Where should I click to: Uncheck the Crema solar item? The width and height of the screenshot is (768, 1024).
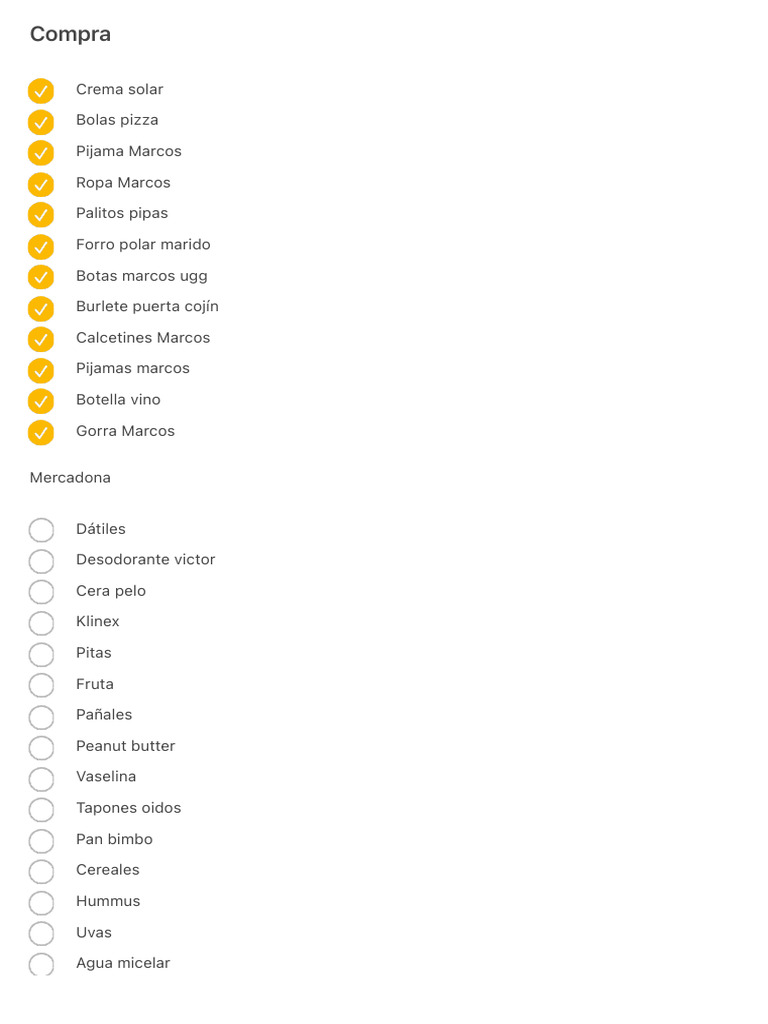click(x=41, y=91)
